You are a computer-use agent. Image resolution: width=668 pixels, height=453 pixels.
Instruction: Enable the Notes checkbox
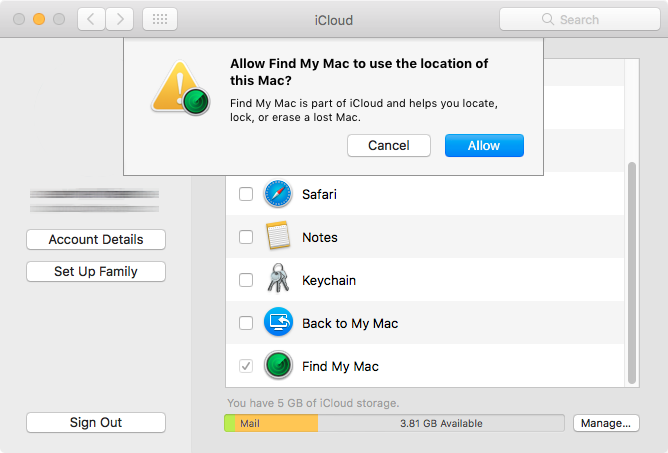246,237
